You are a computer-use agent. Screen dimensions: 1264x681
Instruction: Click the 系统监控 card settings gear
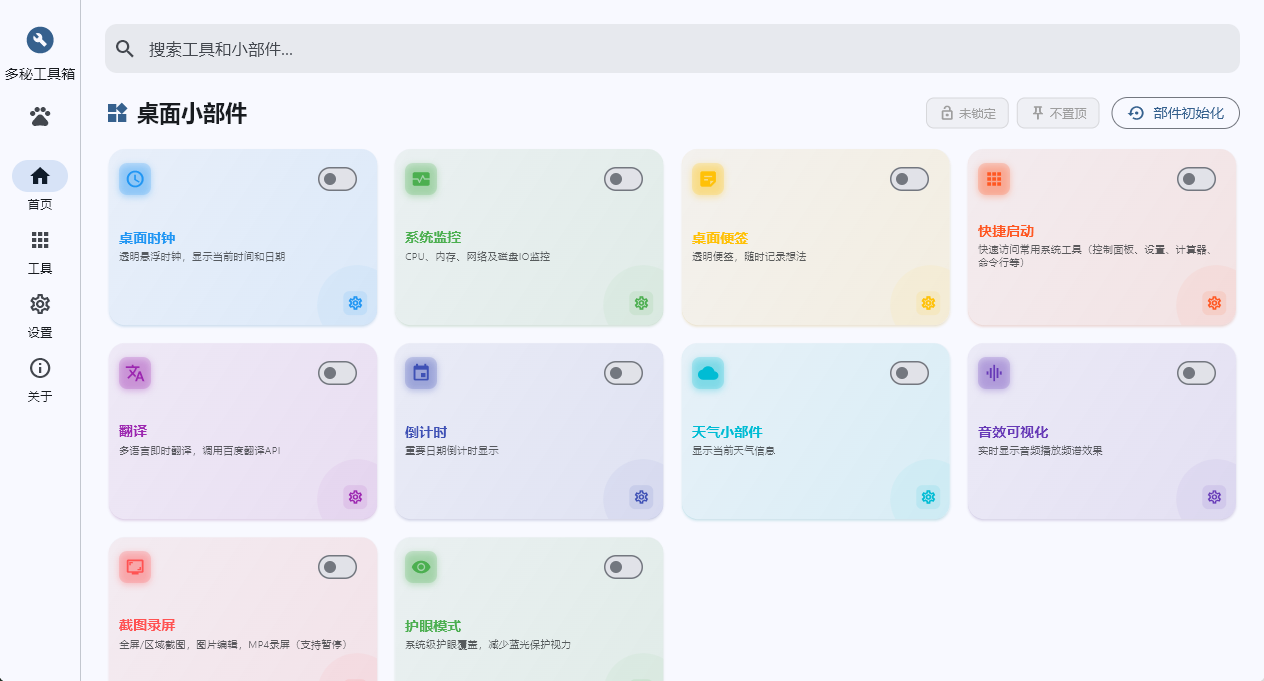pos(641,303)
